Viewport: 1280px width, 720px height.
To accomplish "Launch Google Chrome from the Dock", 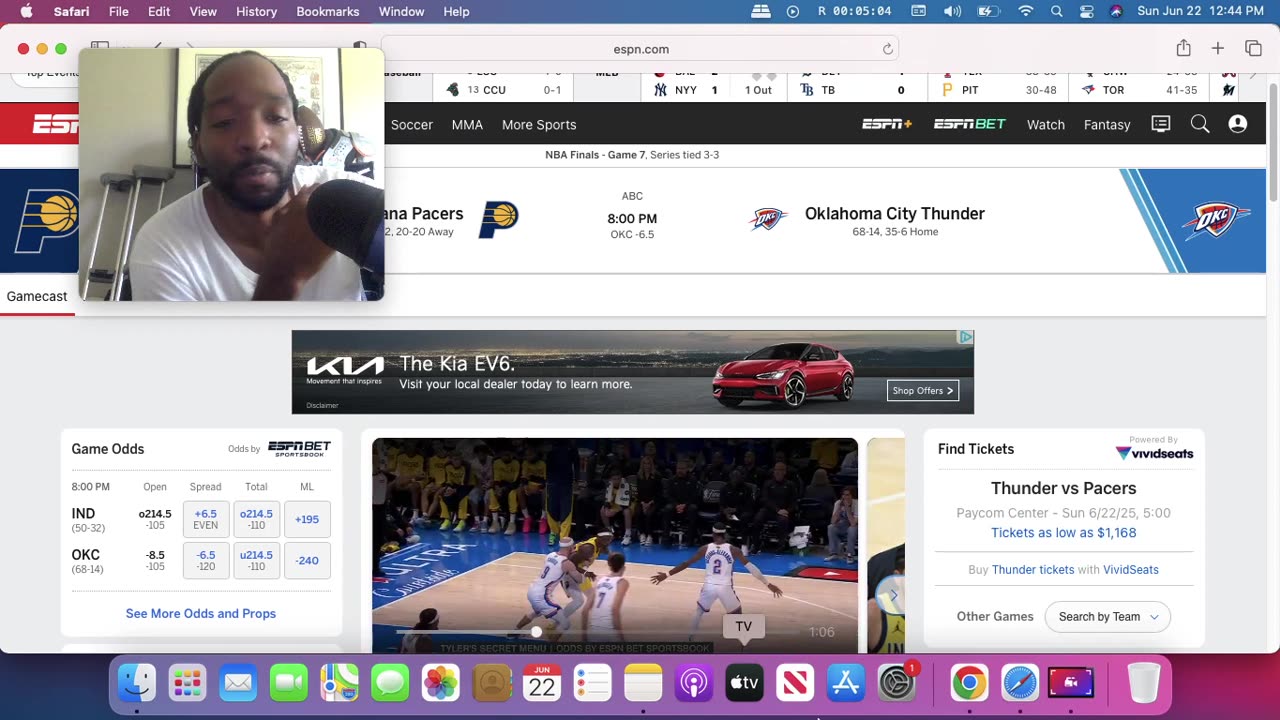I will coord(969,683).
